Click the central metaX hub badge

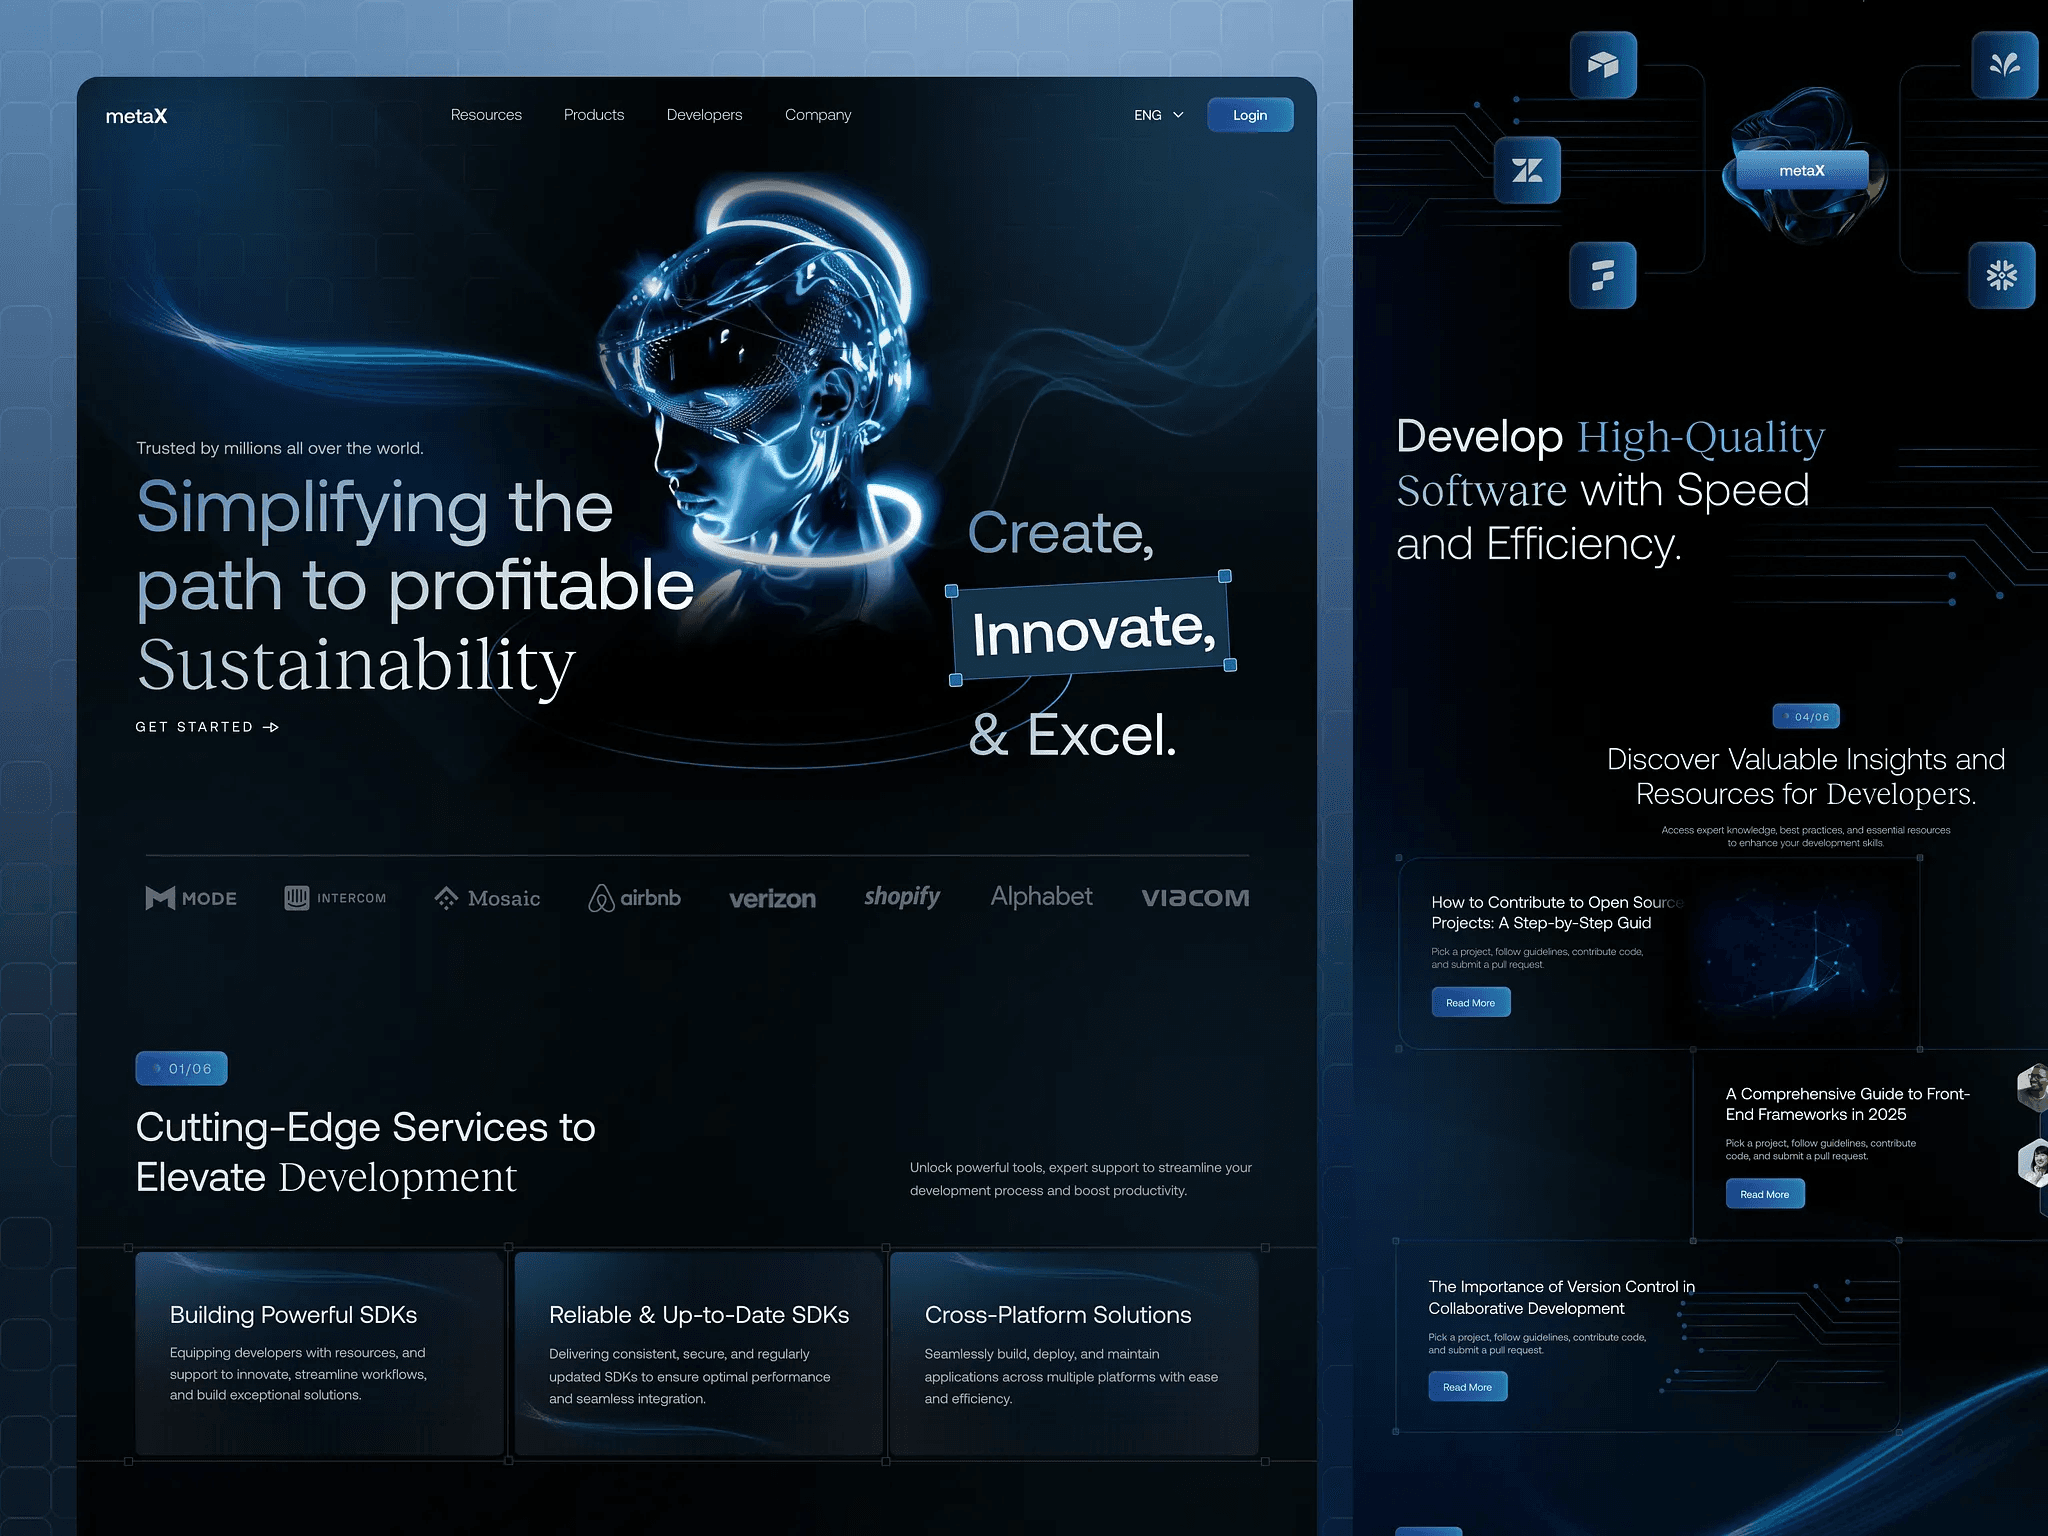pos(1801,171)
